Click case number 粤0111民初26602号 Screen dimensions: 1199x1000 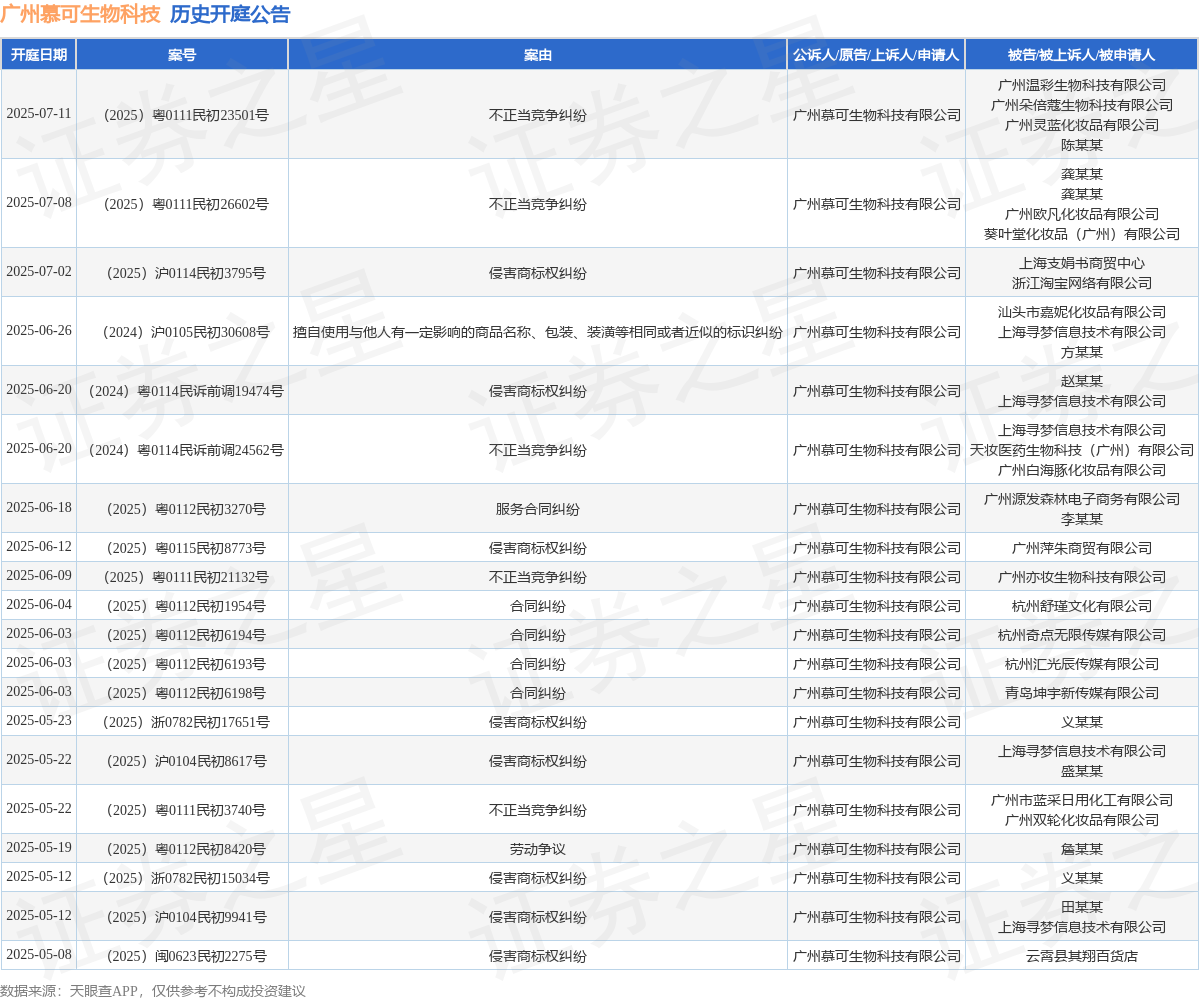[186, 204]
